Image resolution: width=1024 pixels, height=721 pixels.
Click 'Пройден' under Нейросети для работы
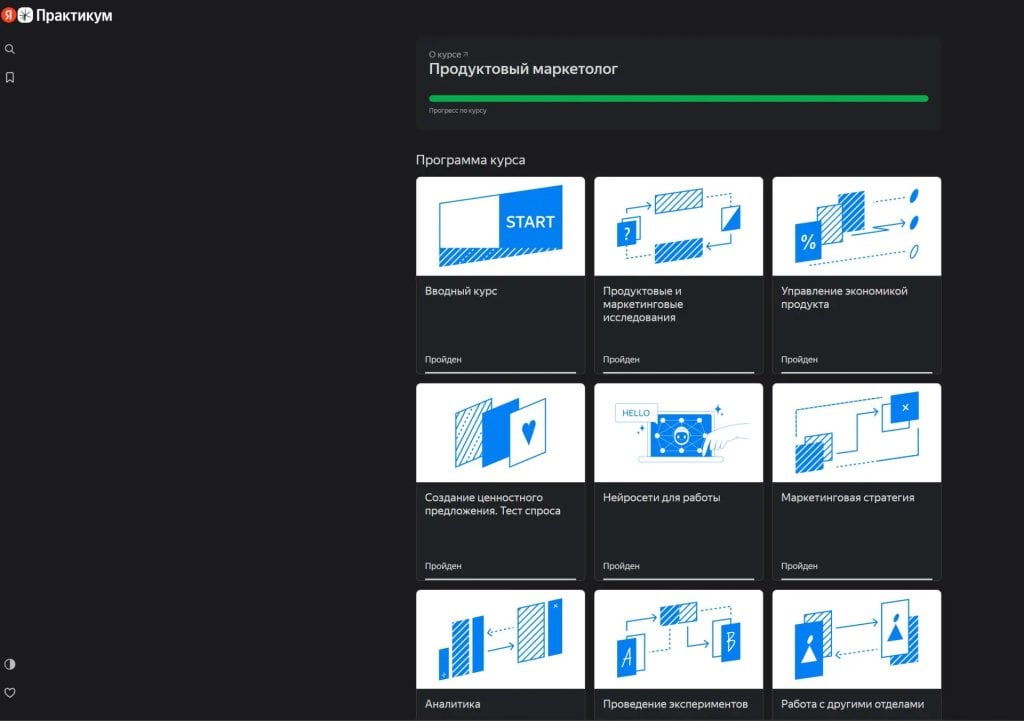(621, 566)
